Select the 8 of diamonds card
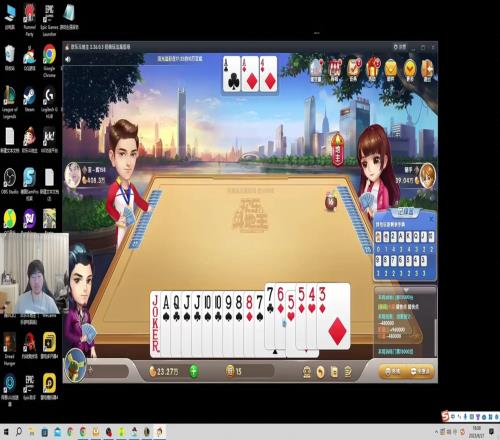Image resolution: width=500 pixels, height=440 pixels. coord(249,324)
